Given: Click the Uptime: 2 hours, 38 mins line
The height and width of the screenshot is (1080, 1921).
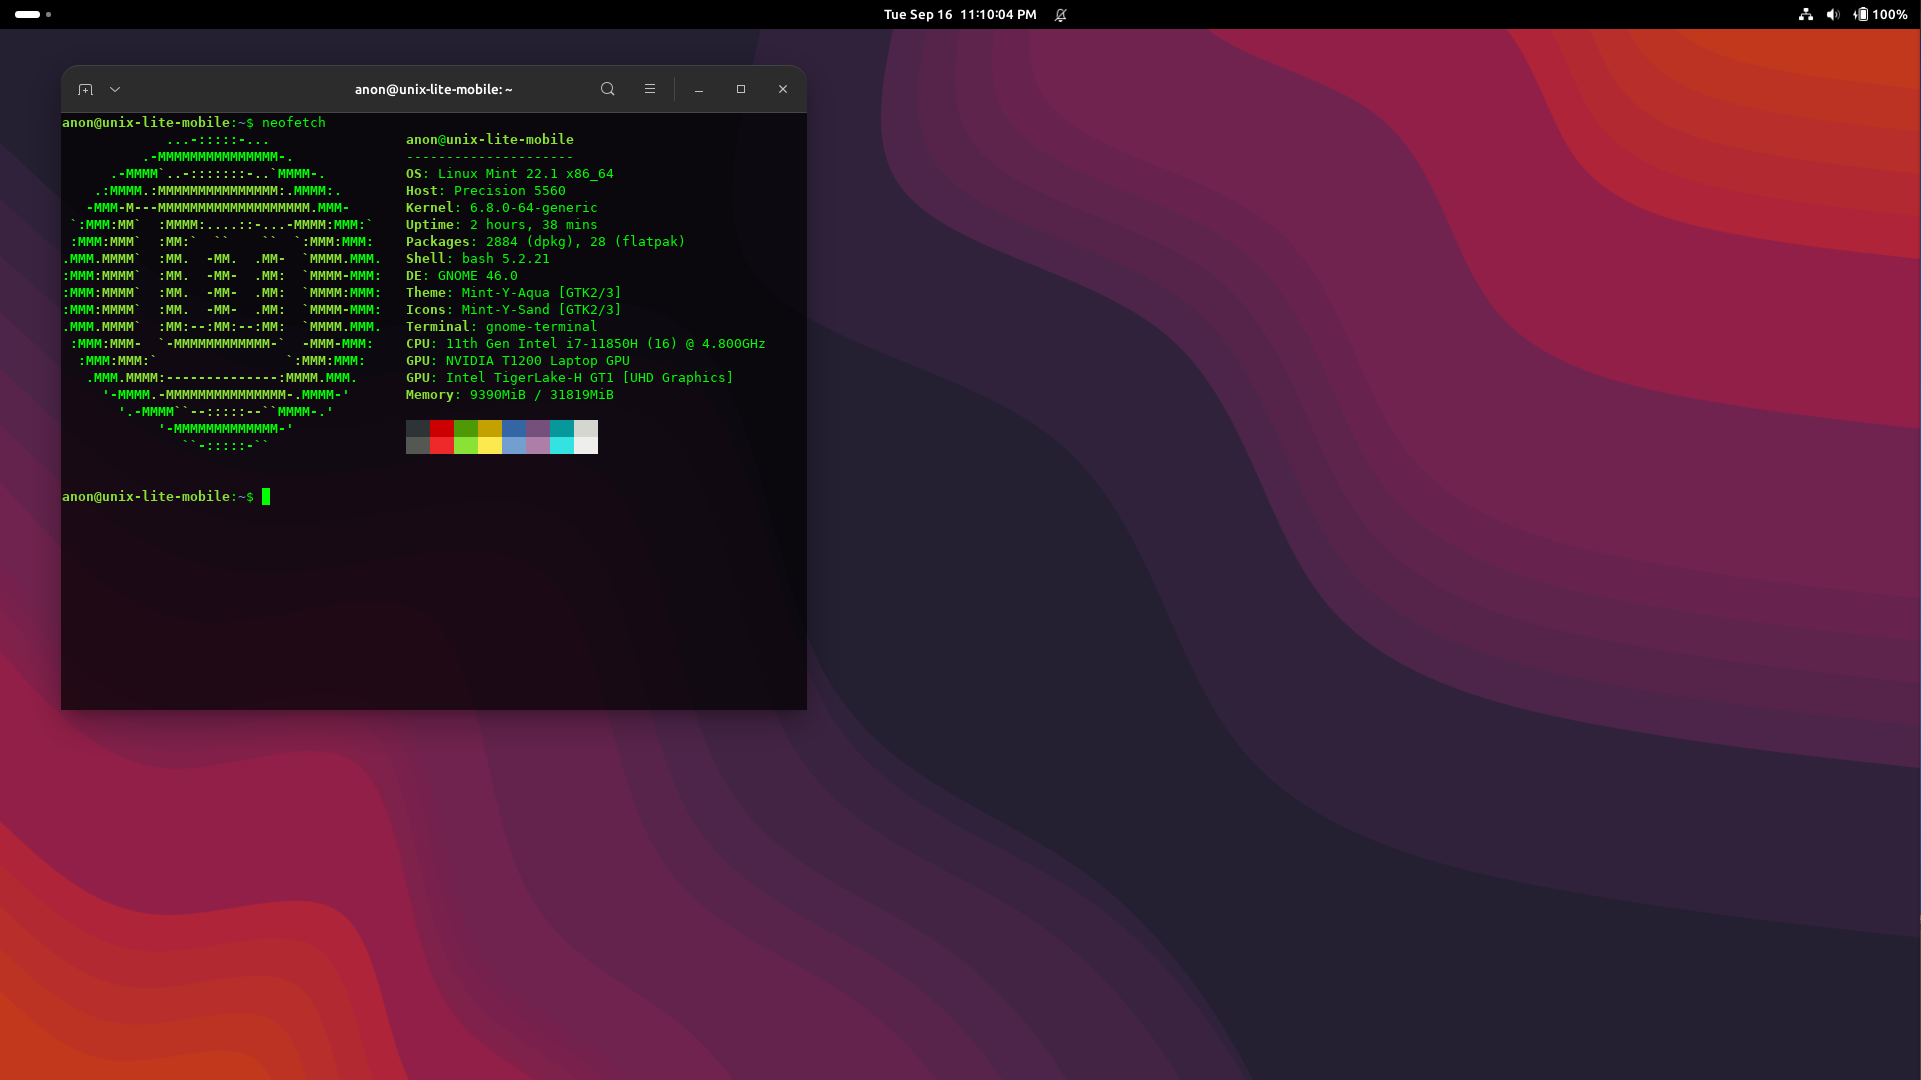Looking at the screenshot, I should (x=502, y=224).
